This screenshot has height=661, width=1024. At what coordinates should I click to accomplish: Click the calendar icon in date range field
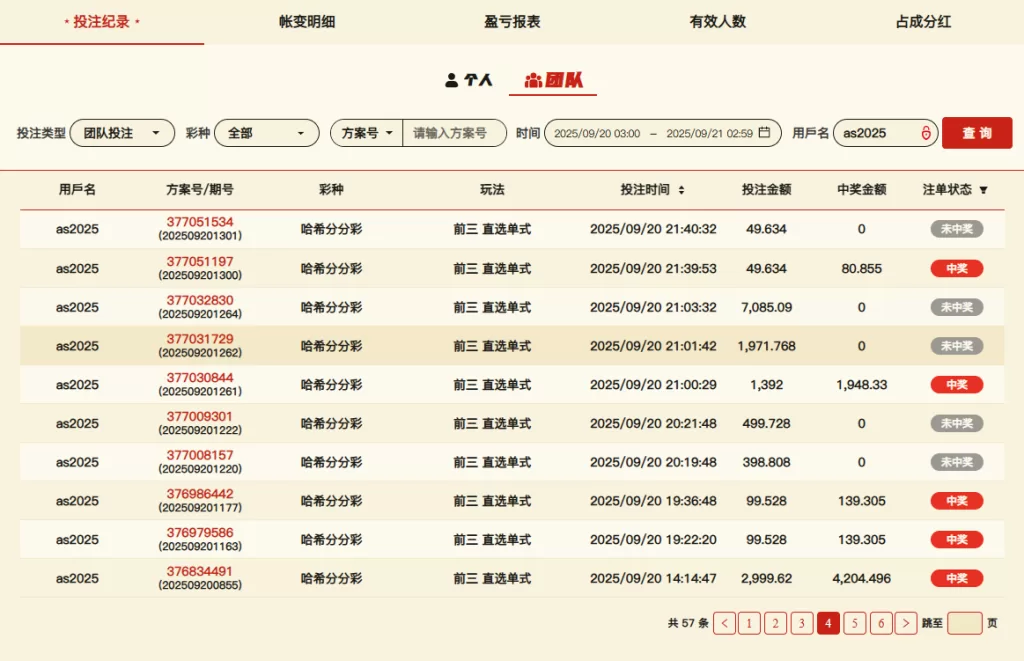764,133
